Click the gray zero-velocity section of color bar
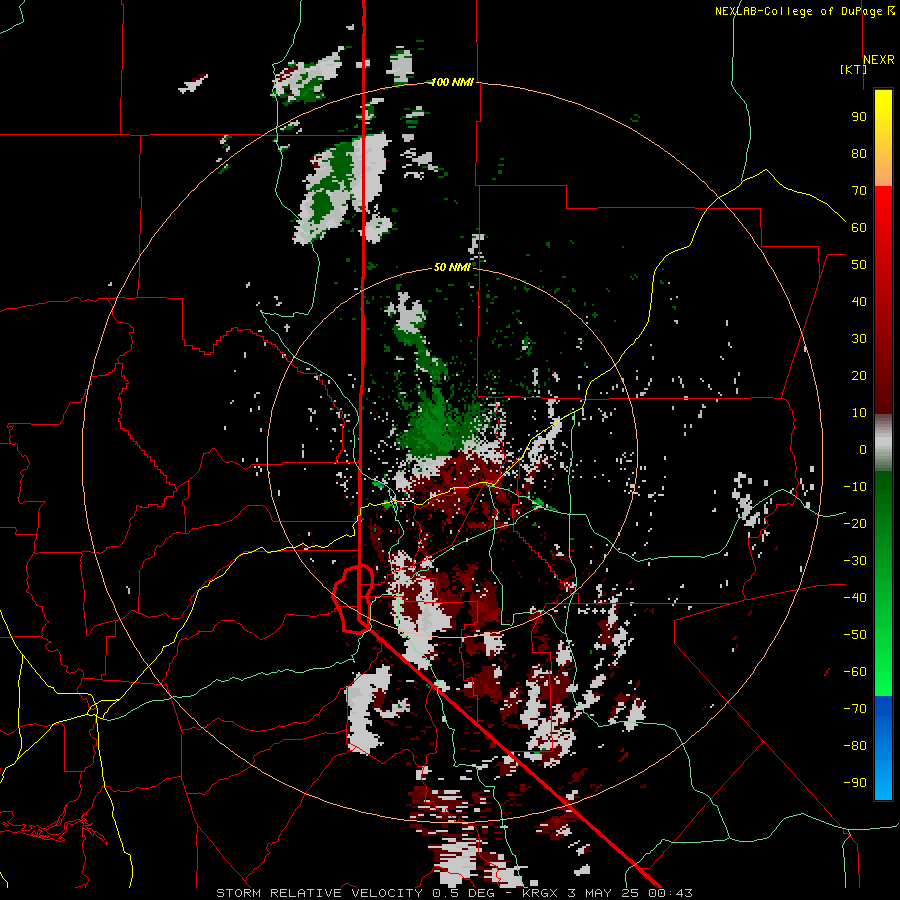This screenshot has height=900, width=900. pos(883,442)
